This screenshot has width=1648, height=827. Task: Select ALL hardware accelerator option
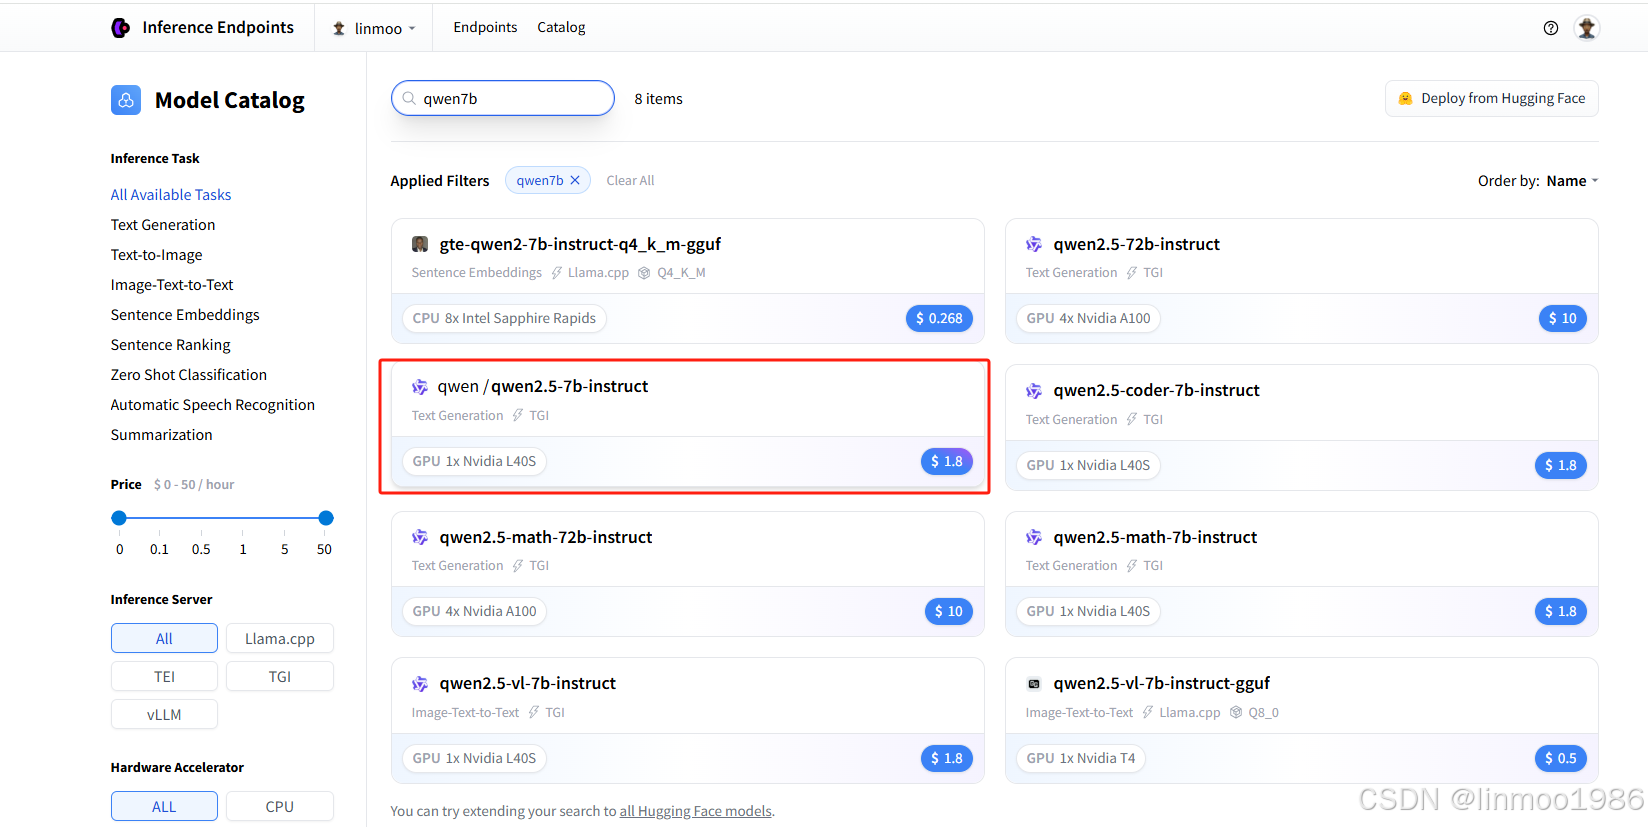(x=164, y=806)
